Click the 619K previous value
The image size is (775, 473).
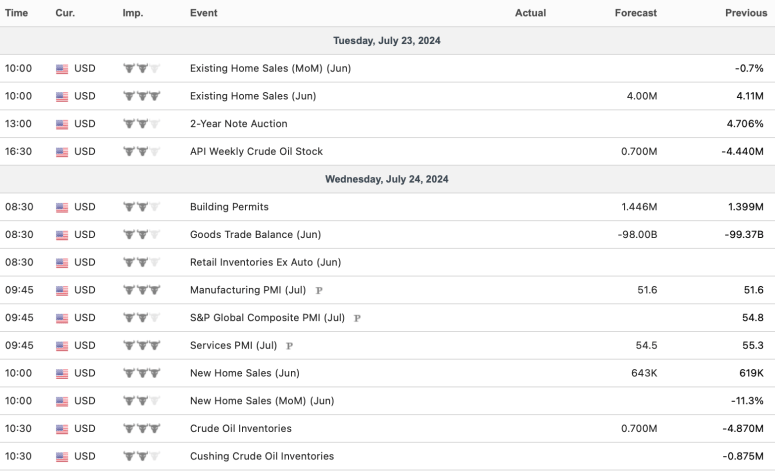(x=751, y=373)
